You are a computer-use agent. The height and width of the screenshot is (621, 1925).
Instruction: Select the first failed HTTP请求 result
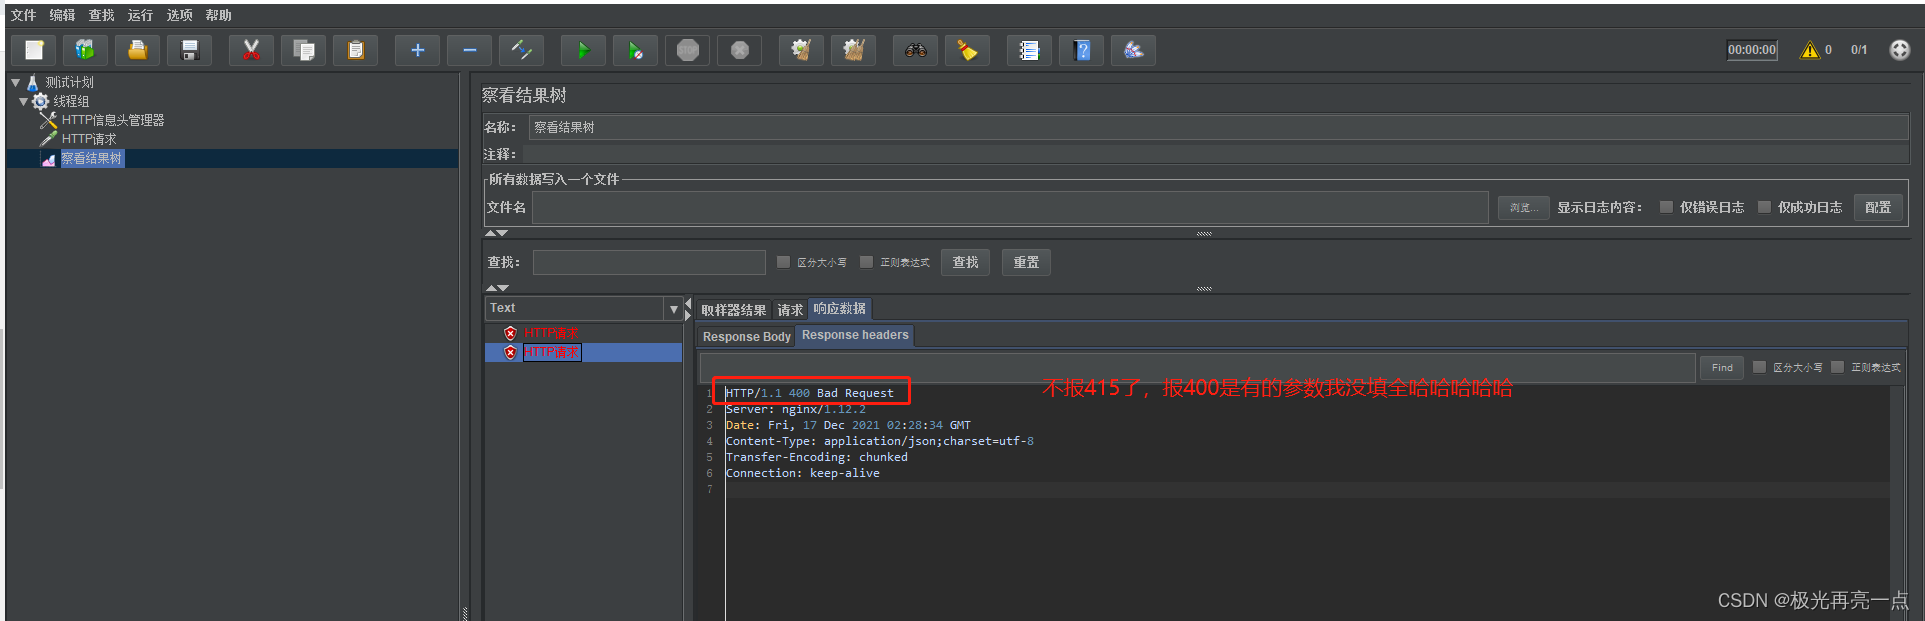click(551, 333)
